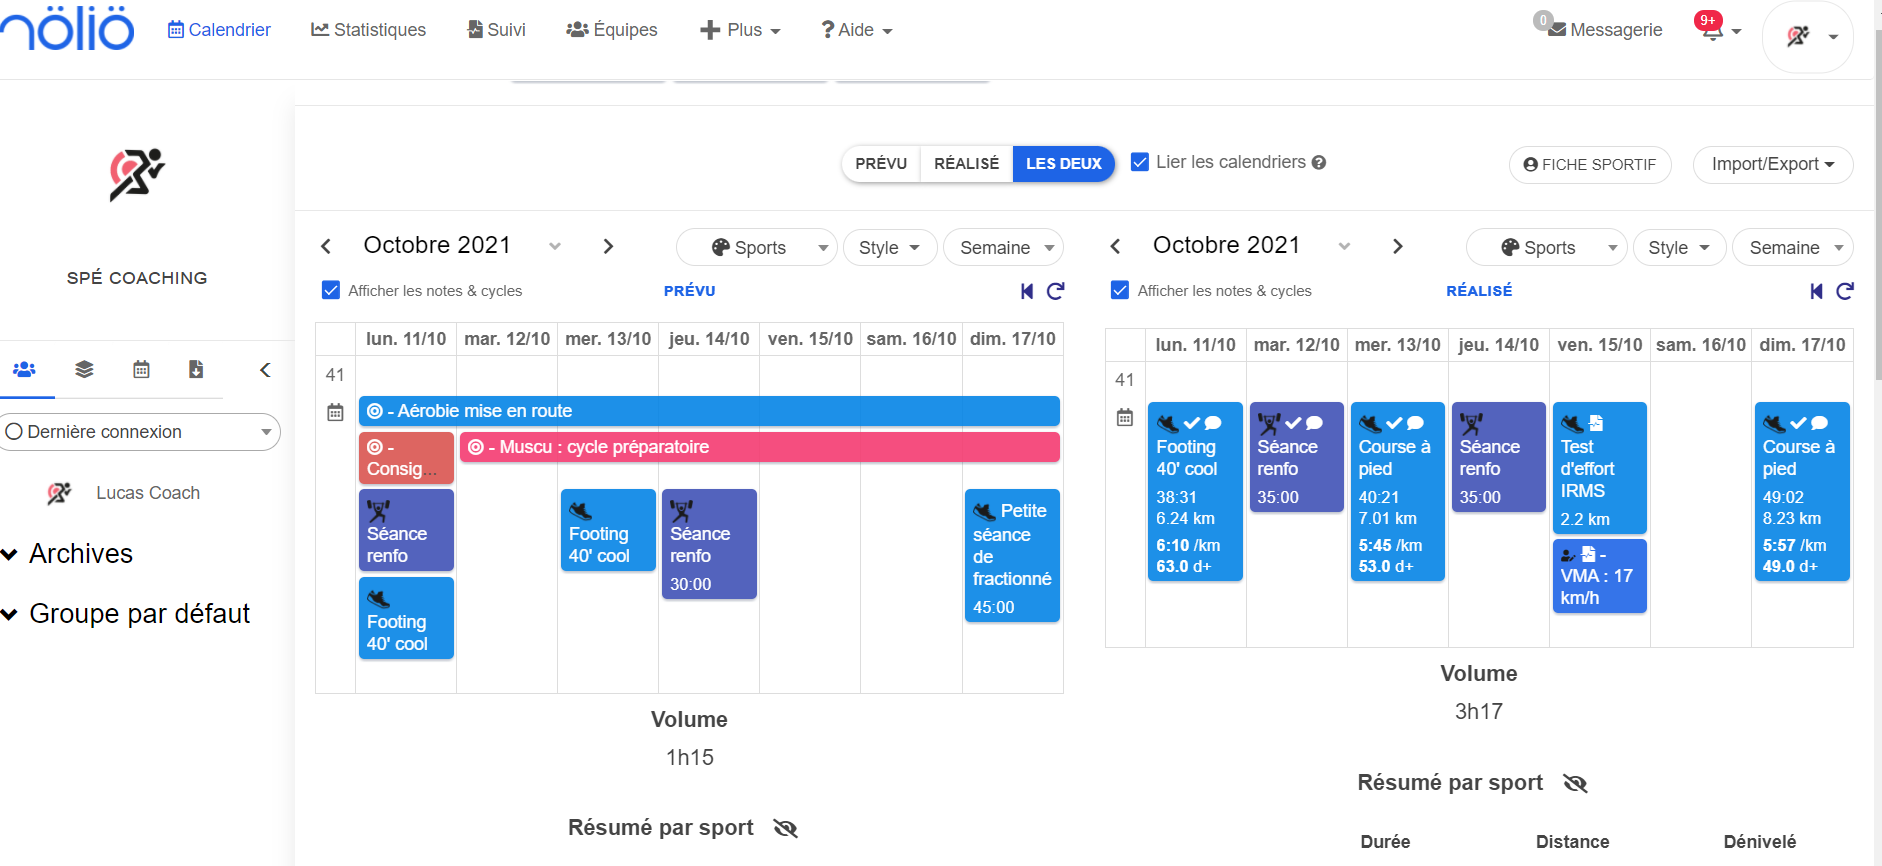
Task: Toggle notes & cycles in Prévu calendar
Action: (x=331, y=291)
